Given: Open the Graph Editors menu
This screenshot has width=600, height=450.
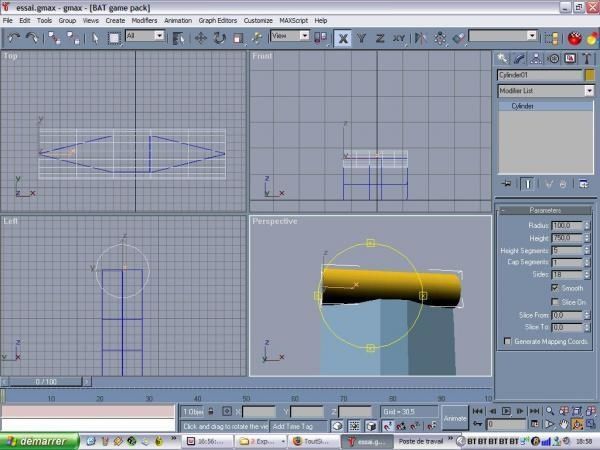Looking at the screenshot, I should [217, 21].
